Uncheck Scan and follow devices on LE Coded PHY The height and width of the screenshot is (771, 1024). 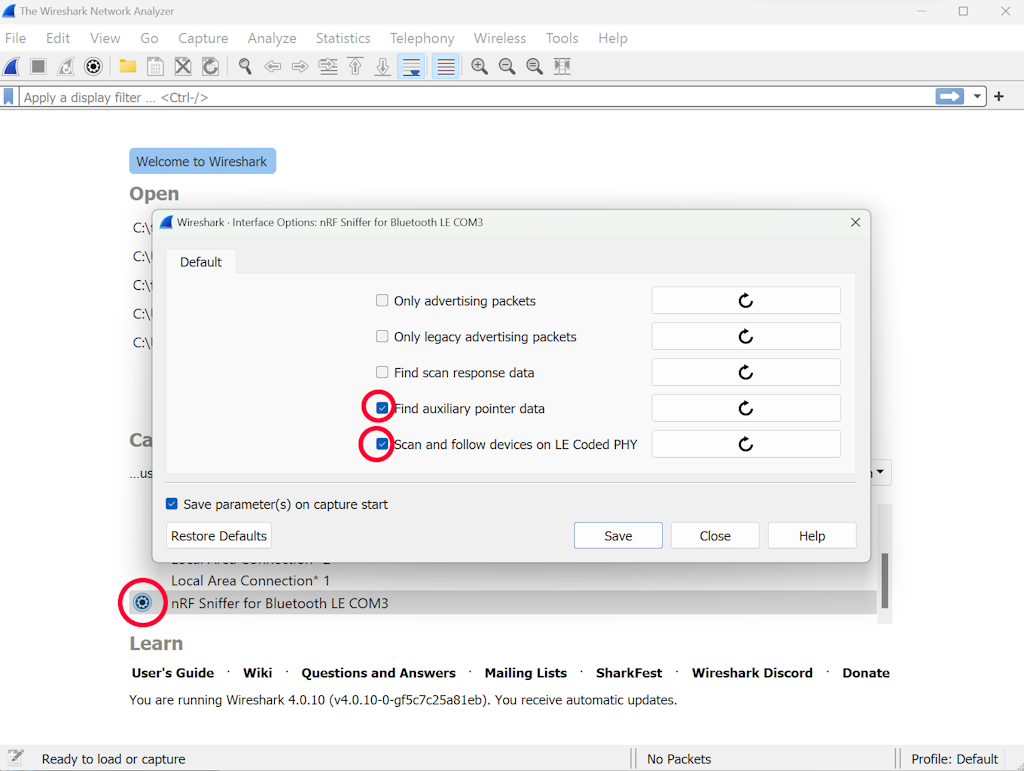(382, 444)
